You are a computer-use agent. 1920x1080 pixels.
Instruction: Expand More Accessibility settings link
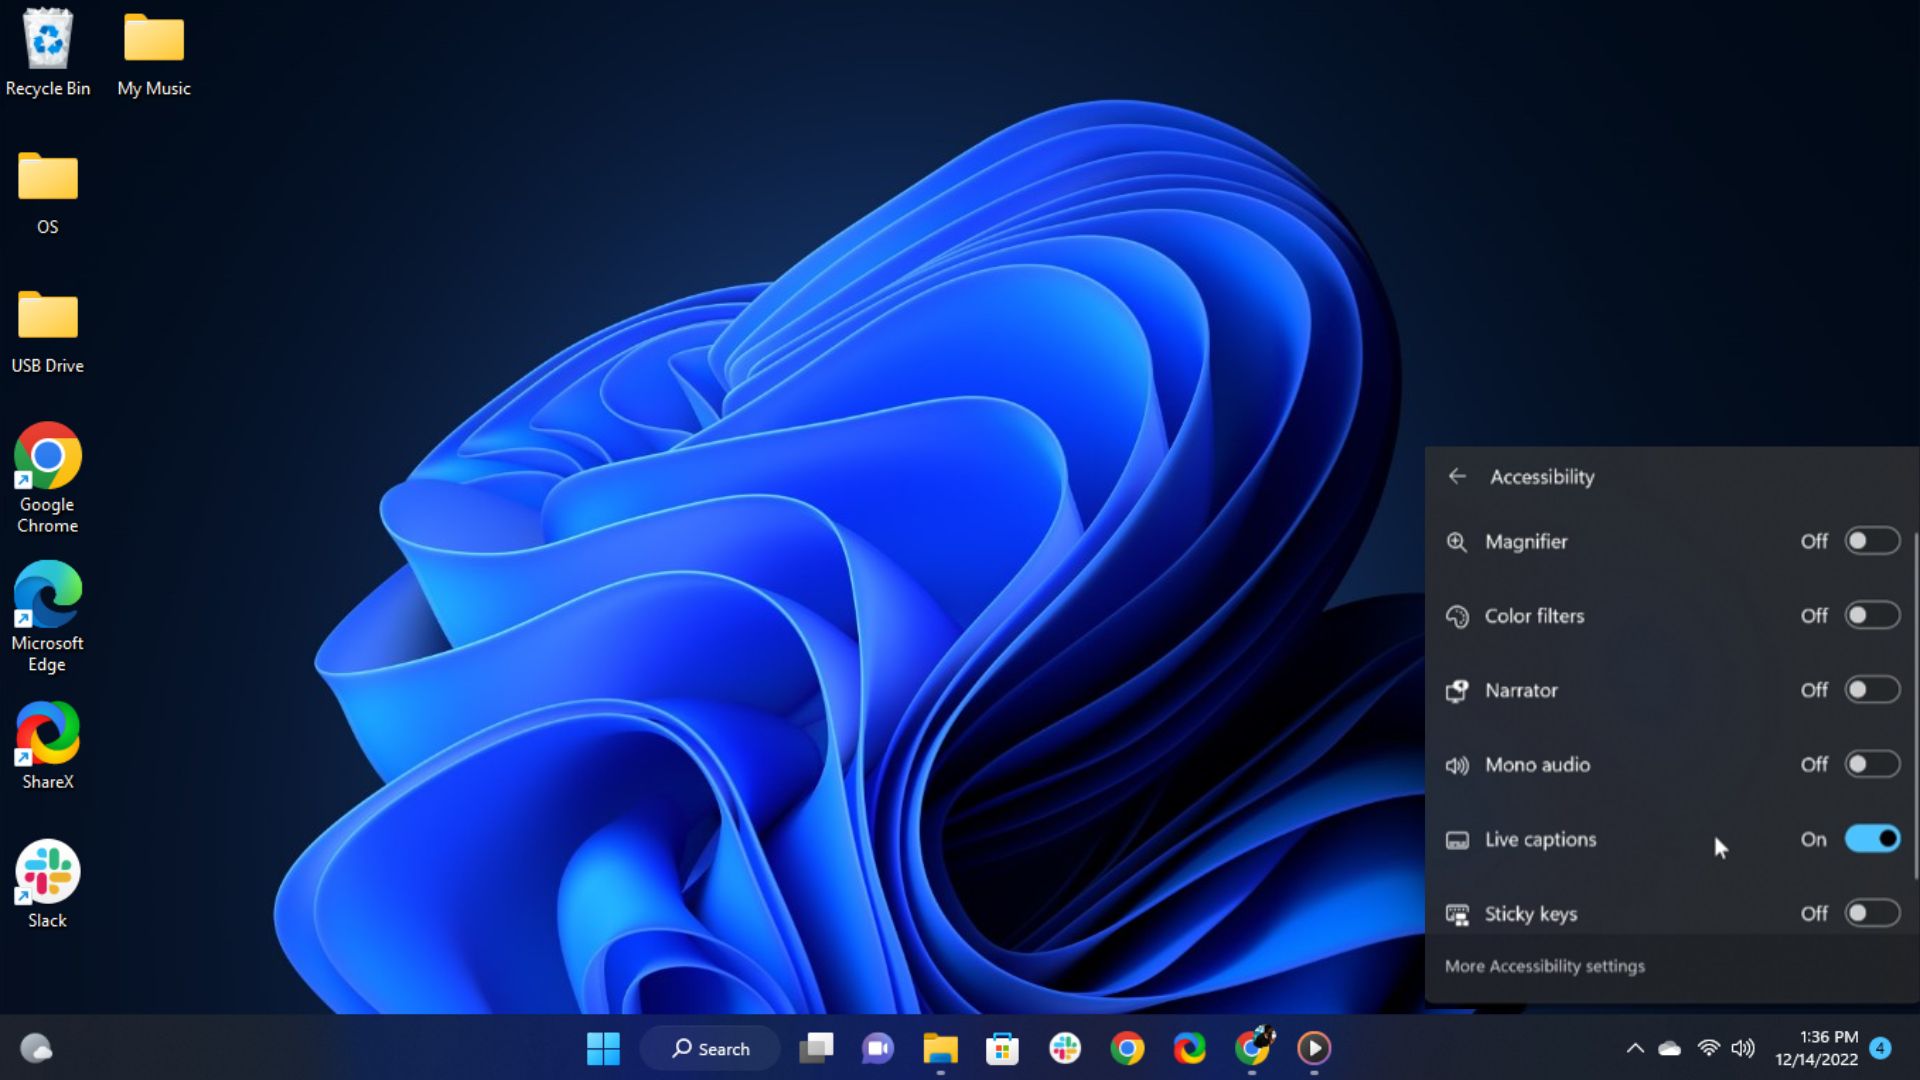pos(1544,965)
